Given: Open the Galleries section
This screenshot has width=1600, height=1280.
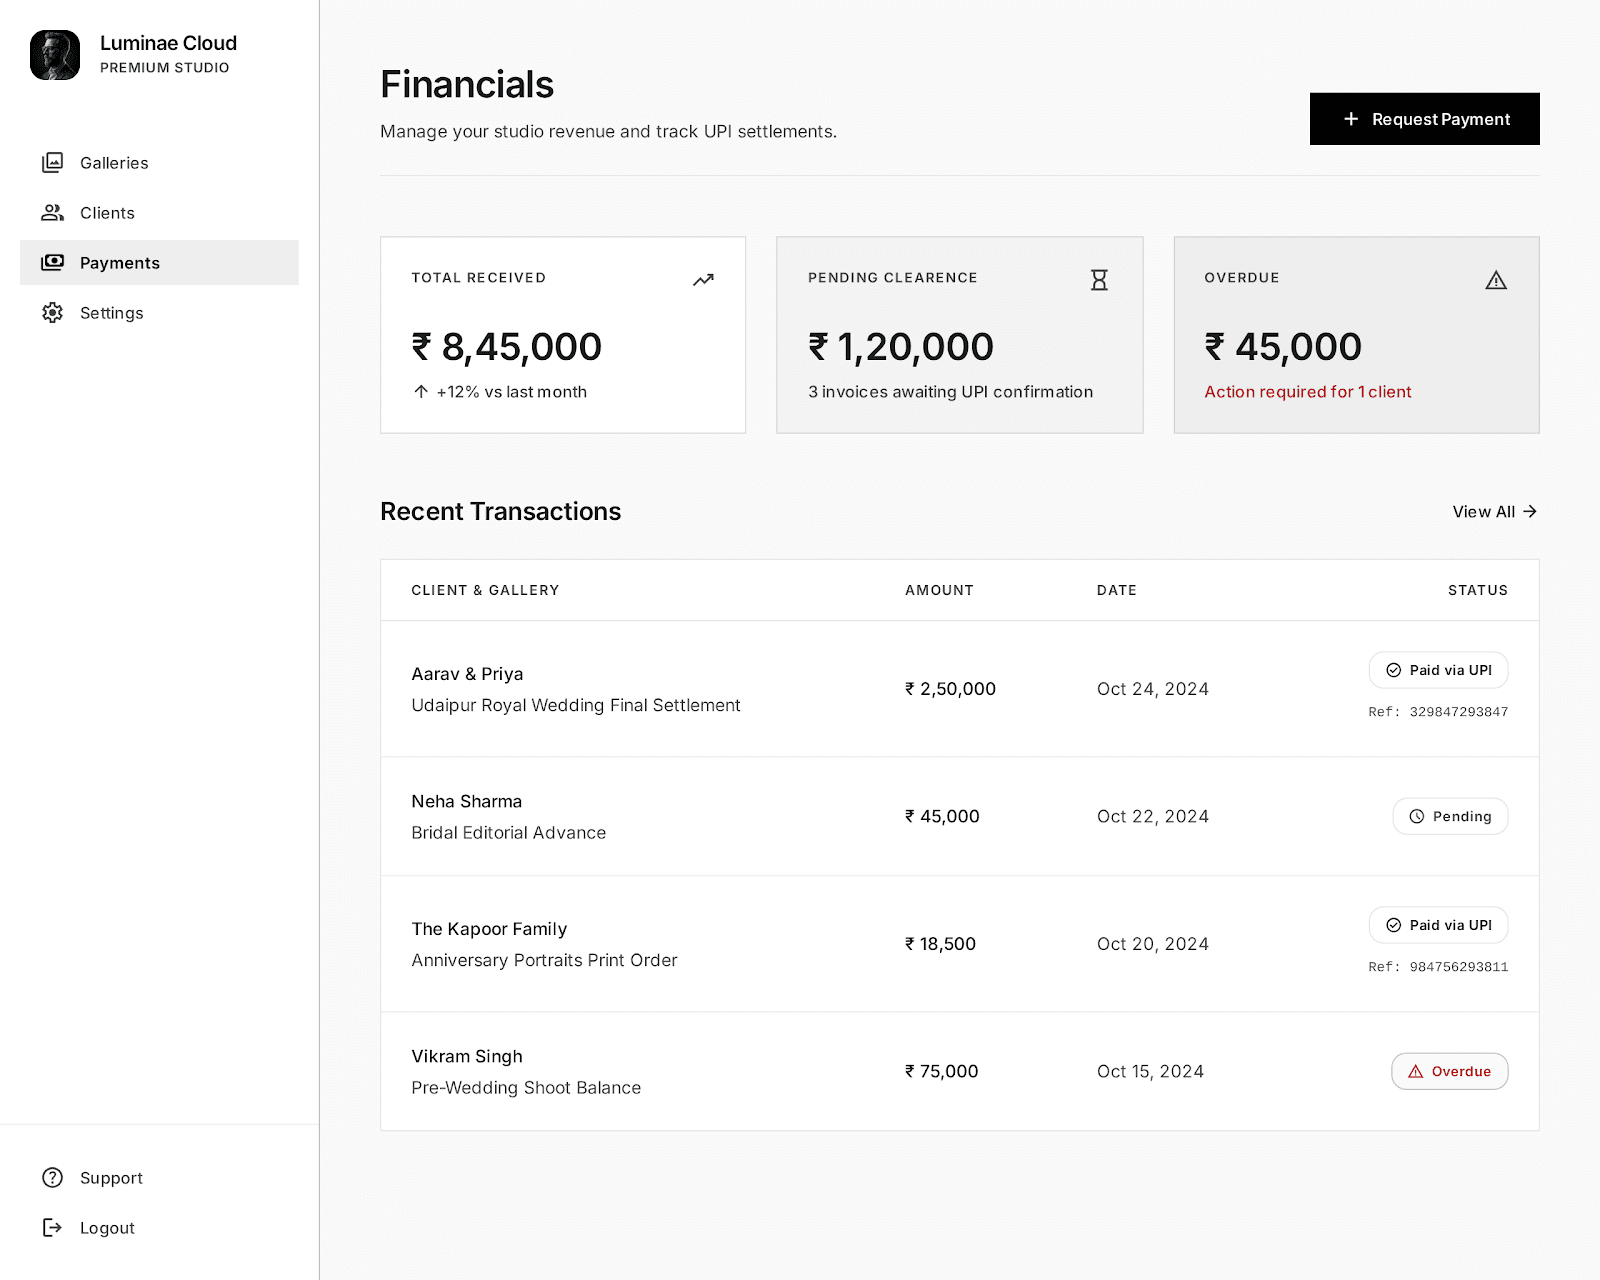Looking at the screenshot, I should pos(159,163).
